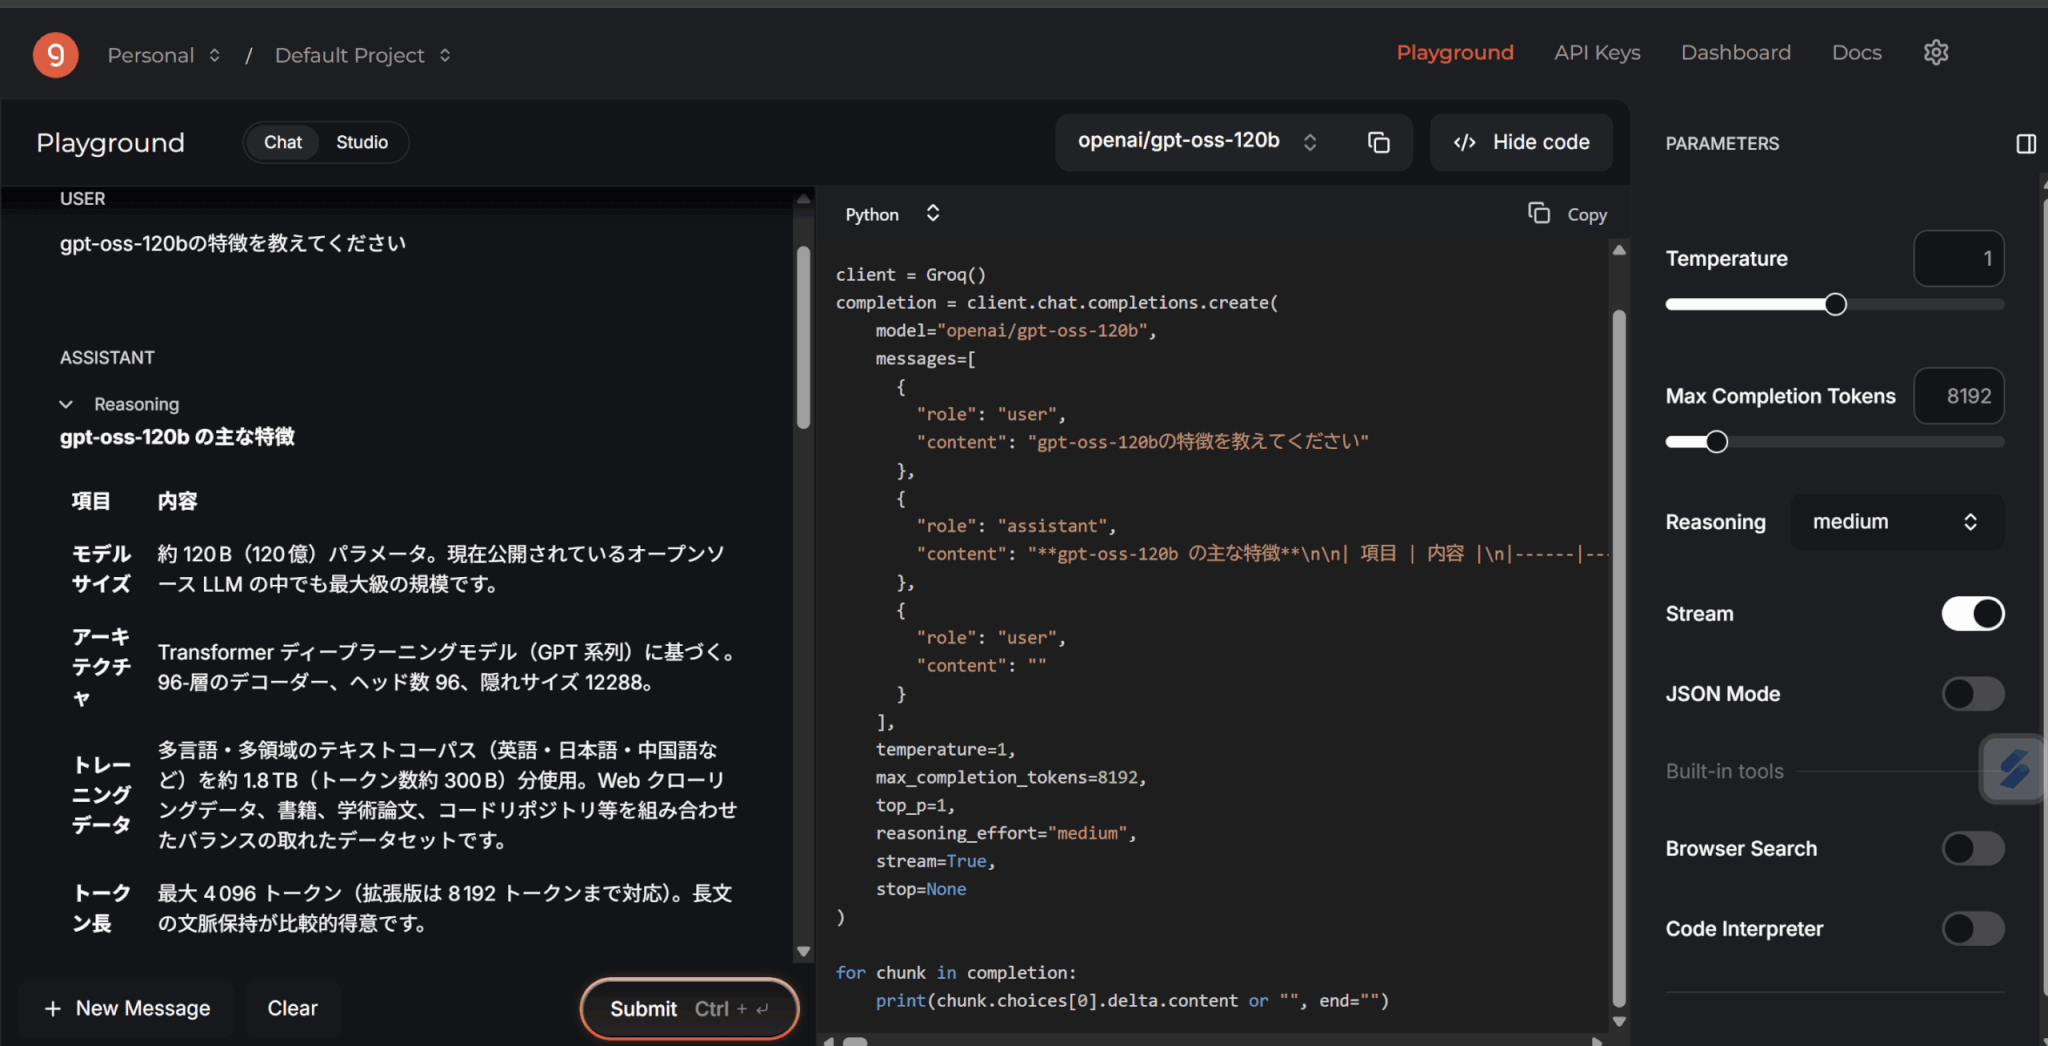This screenshot has width=2048, height=1046.
Task: Collapse the Reasoning section chevron
Action: (x=66, y=404)
